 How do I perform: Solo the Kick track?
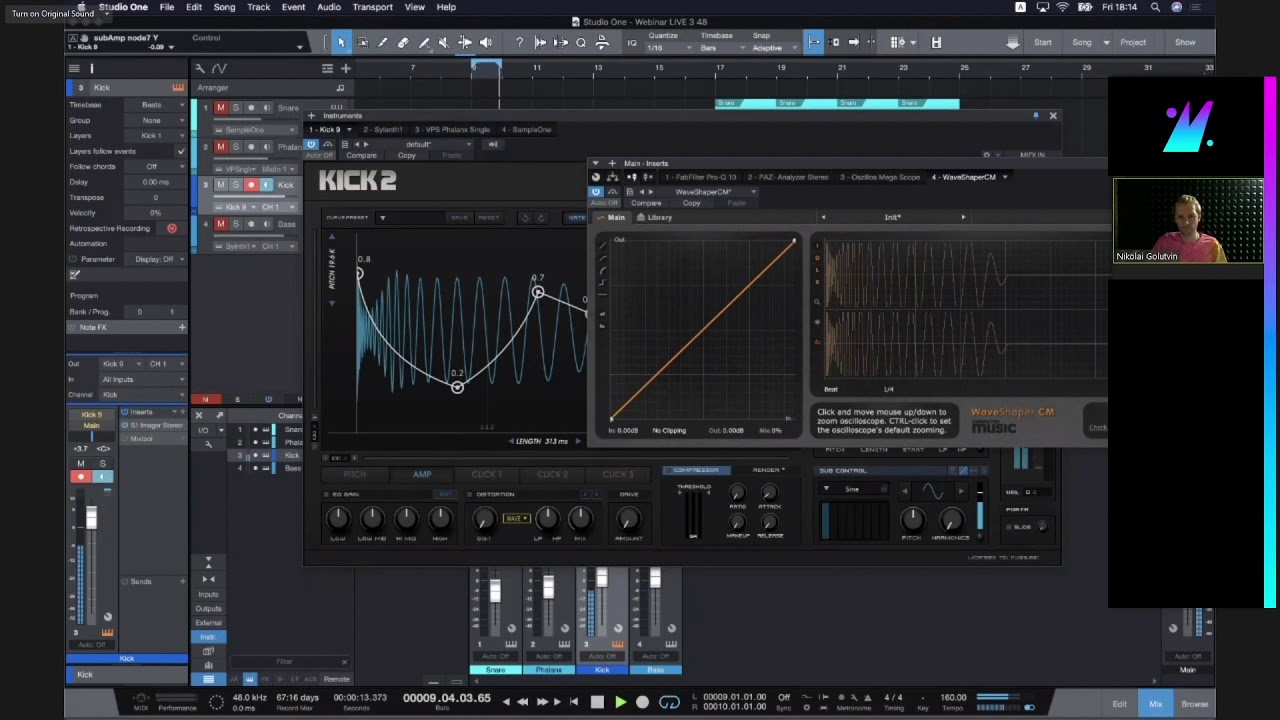[x=236, y=185]
